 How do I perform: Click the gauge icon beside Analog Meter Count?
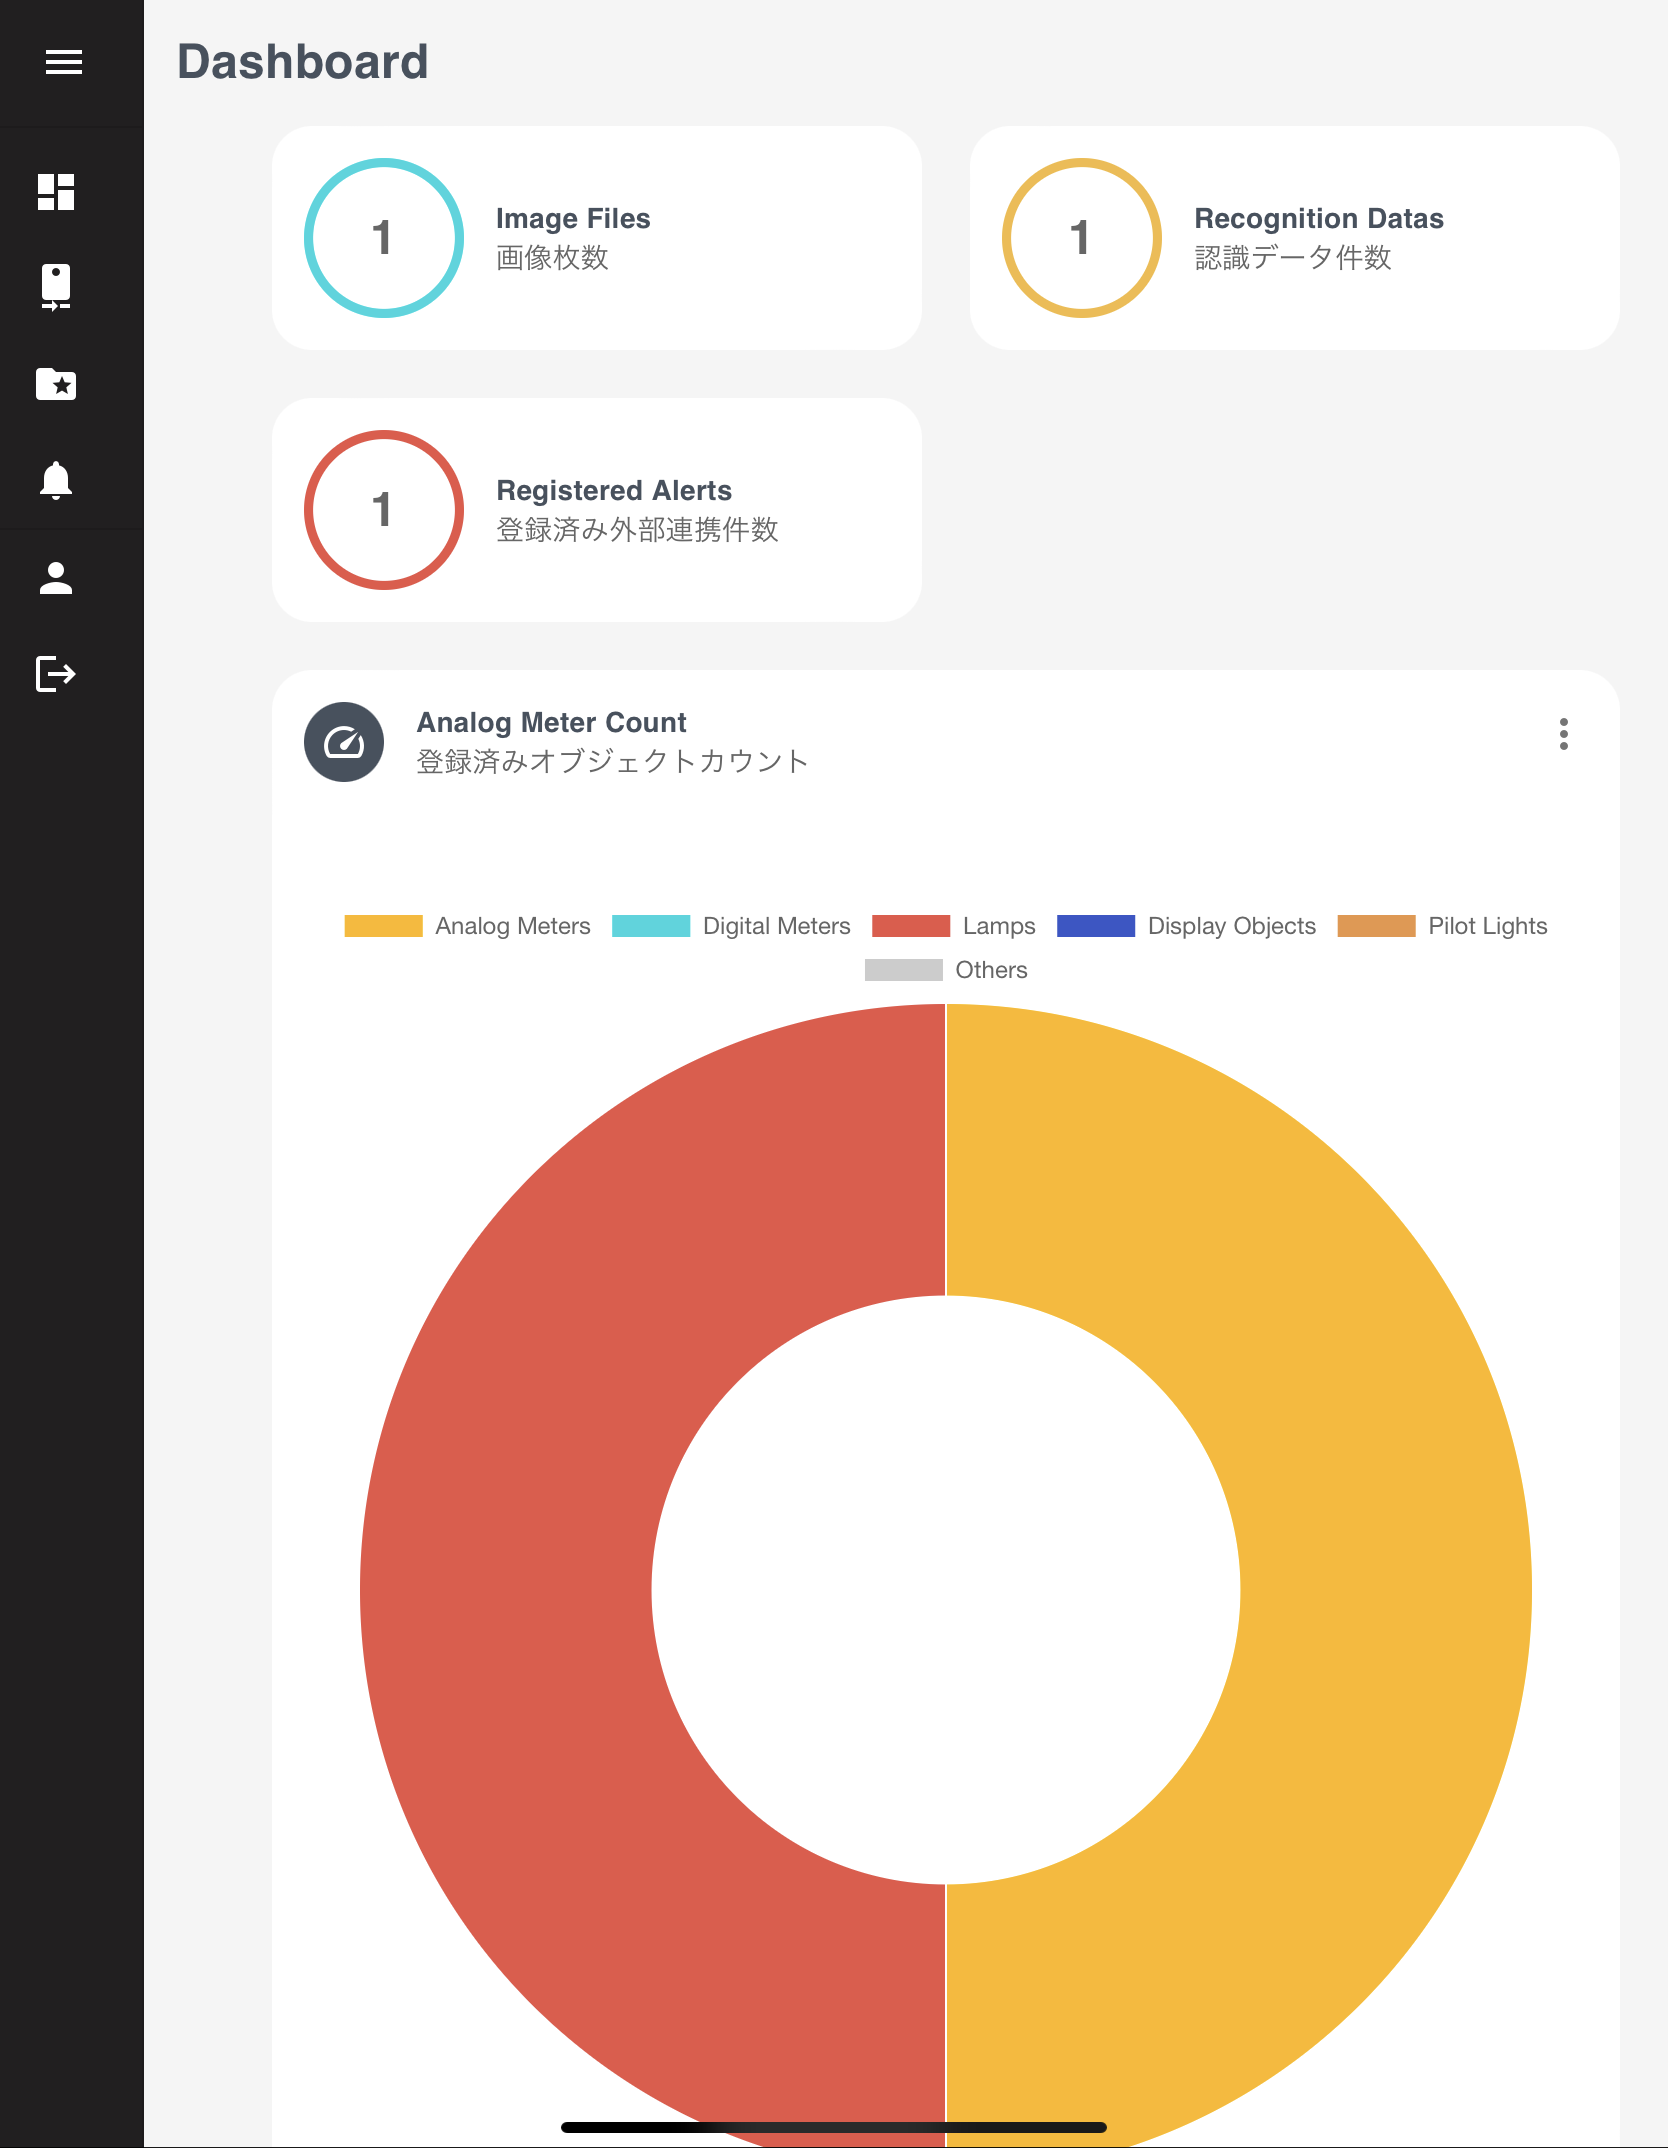coord(344,742)
